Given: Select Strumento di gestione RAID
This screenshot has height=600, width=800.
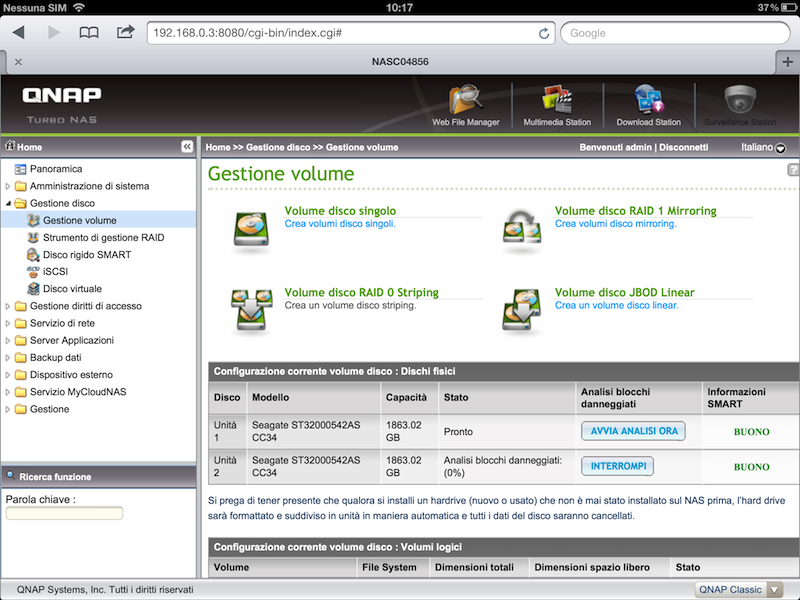Looking at the screenshot, I should 103,238.
